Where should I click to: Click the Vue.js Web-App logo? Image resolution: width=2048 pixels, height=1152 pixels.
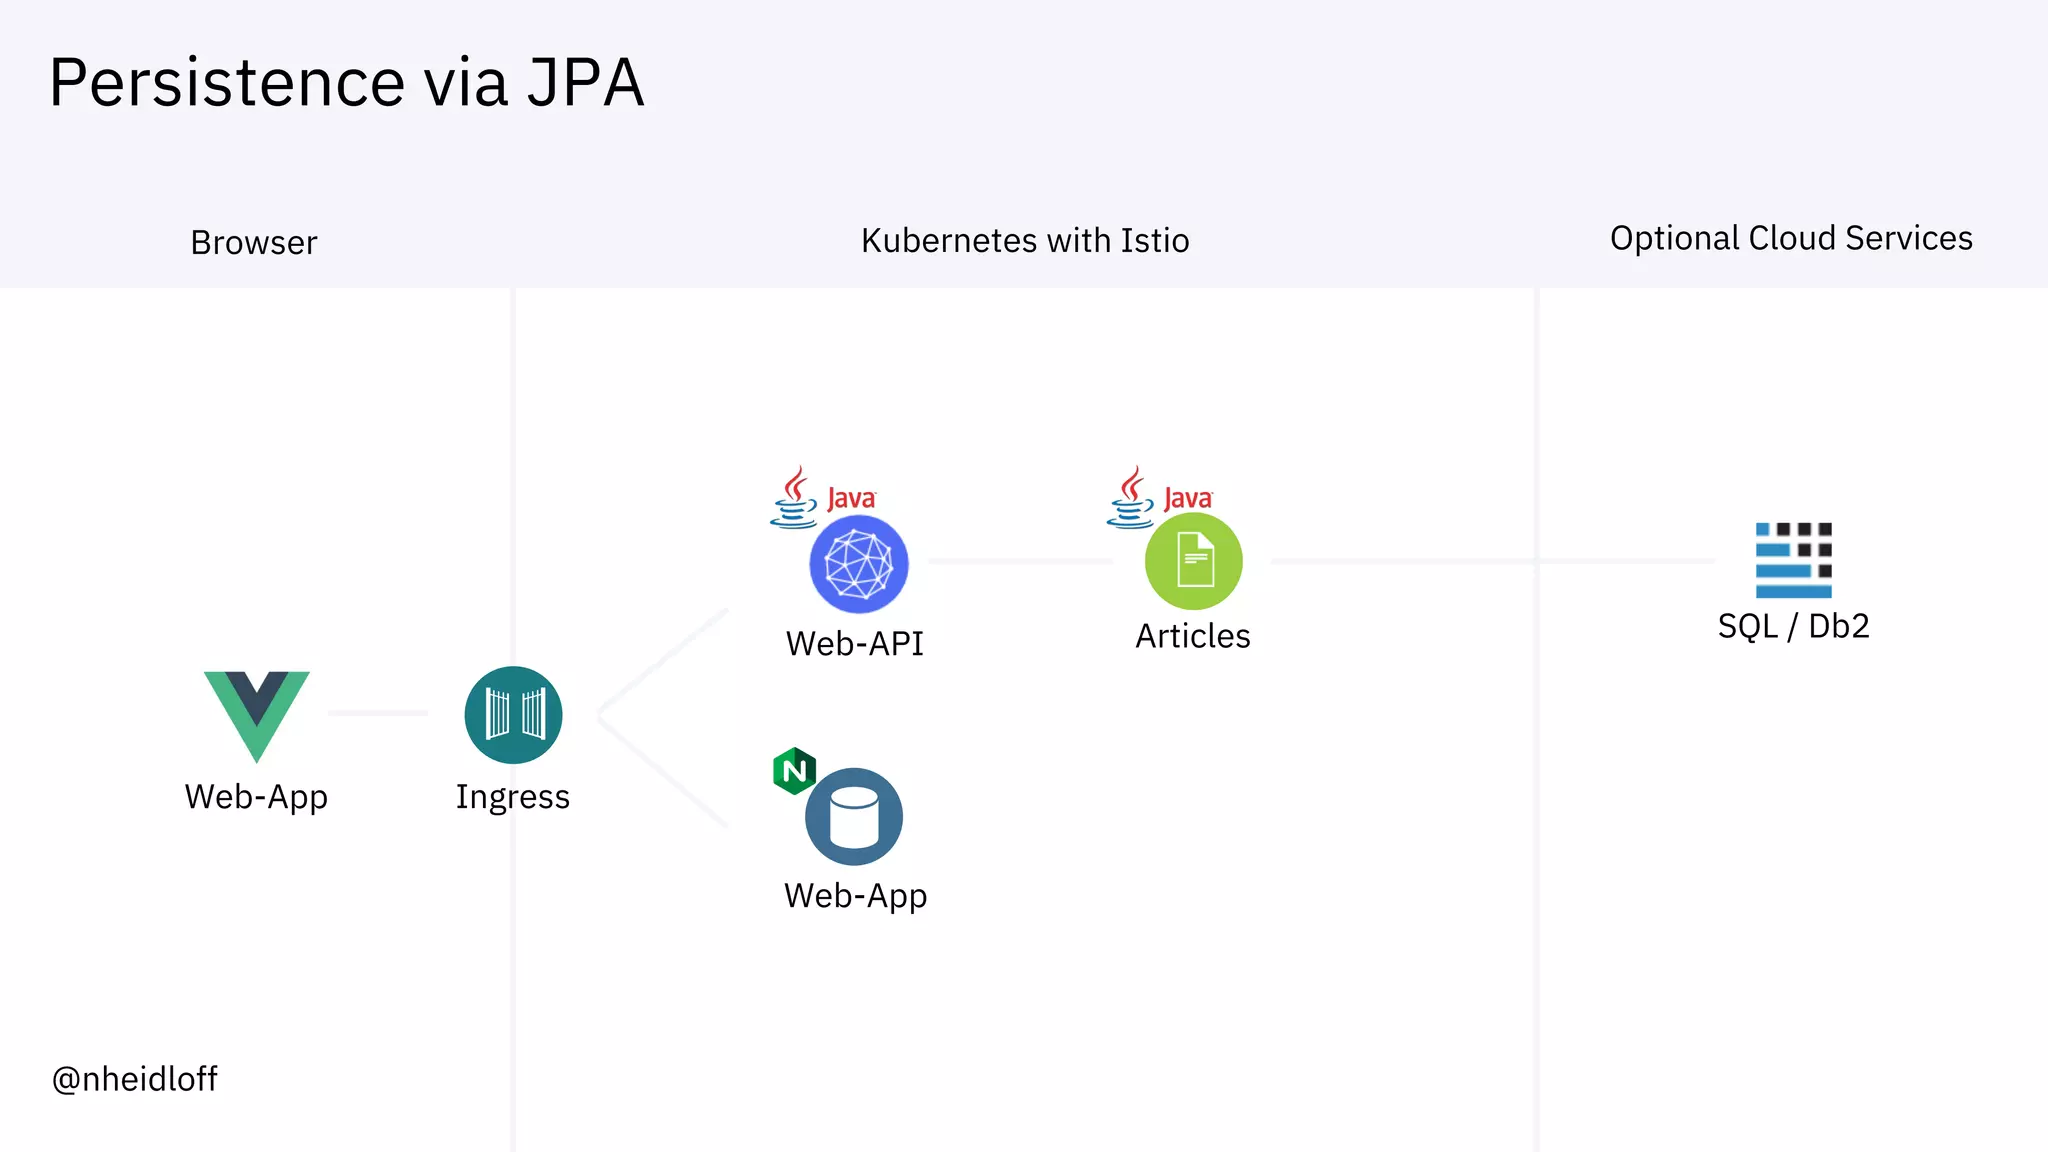point(257,716)
